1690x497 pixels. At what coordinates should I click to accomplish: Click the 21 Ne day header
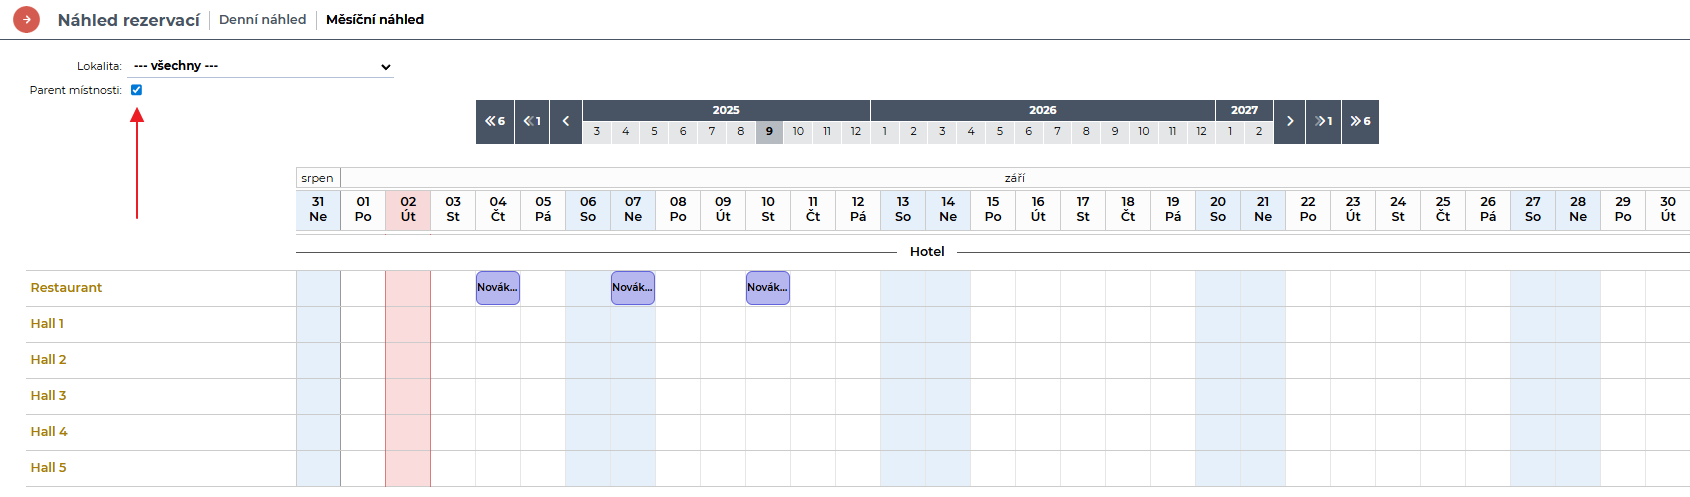point(1263,209)
